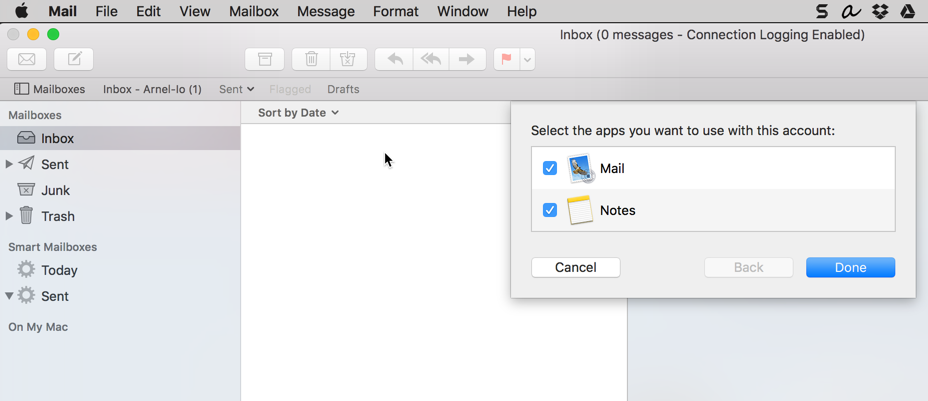Expand the Trash mailbox disclosure triangle
The width and height of the screenshot is (928, 401).
(x=9, y=216)
